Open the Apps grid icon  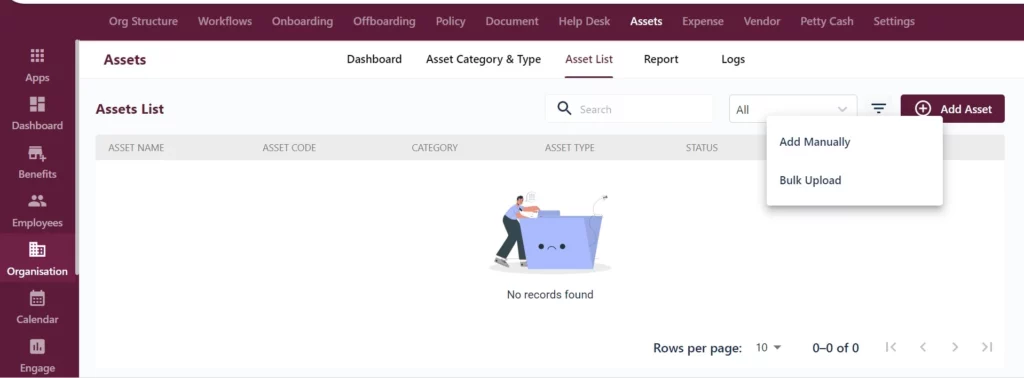click(37, 56)
